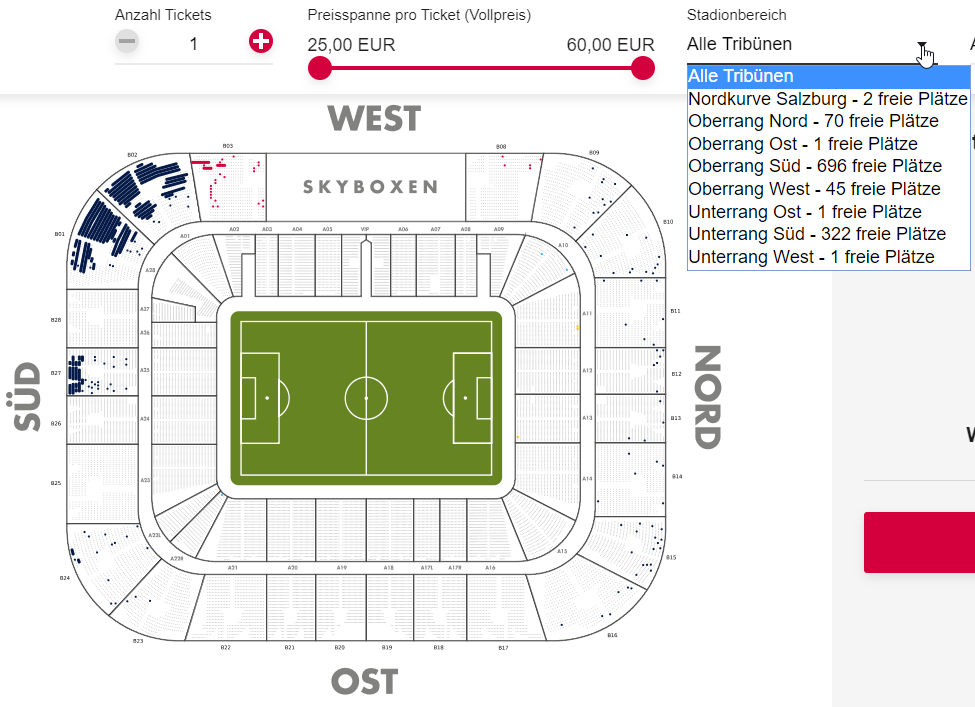
Task: Decrease ticket count with minus icon
Action: tap(127, 42)
